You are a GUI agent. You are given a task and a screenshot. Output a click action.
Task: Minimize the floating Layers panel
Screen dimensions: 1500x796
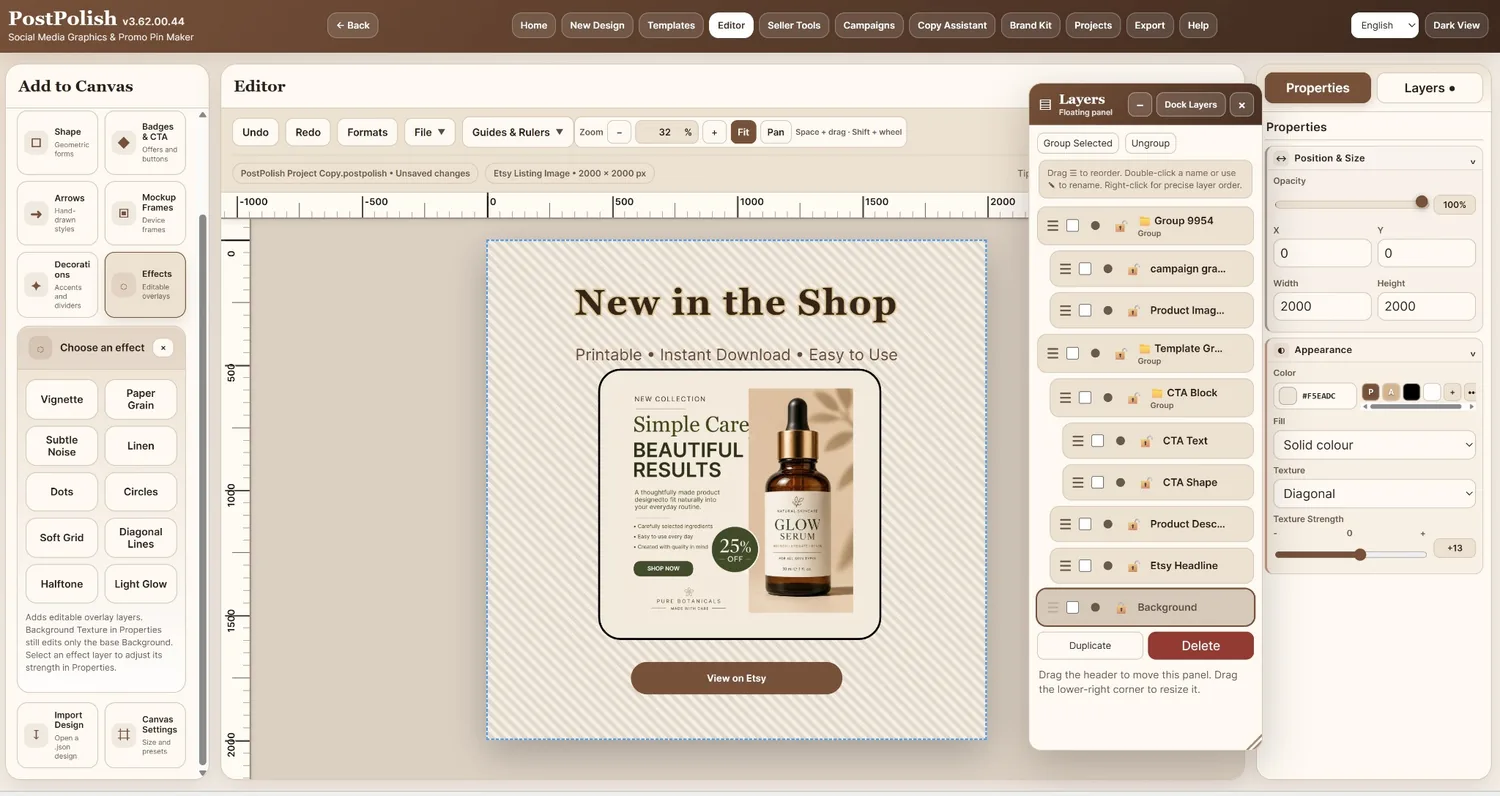pyautogui.click(x=1139, y=104)
